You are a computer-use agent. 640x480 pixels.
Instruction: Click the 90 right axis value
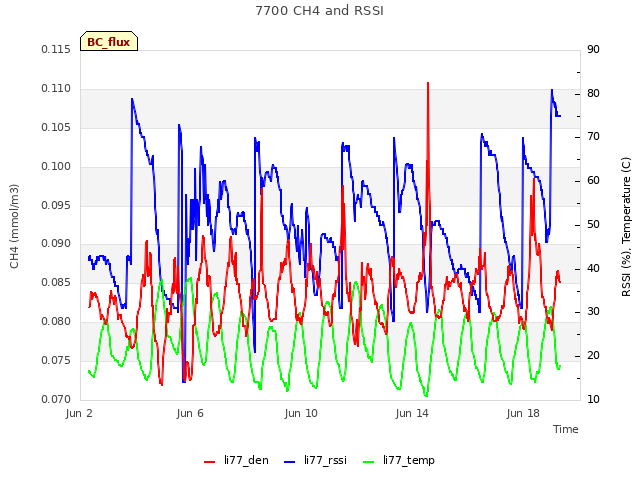(x=593, y=49)
